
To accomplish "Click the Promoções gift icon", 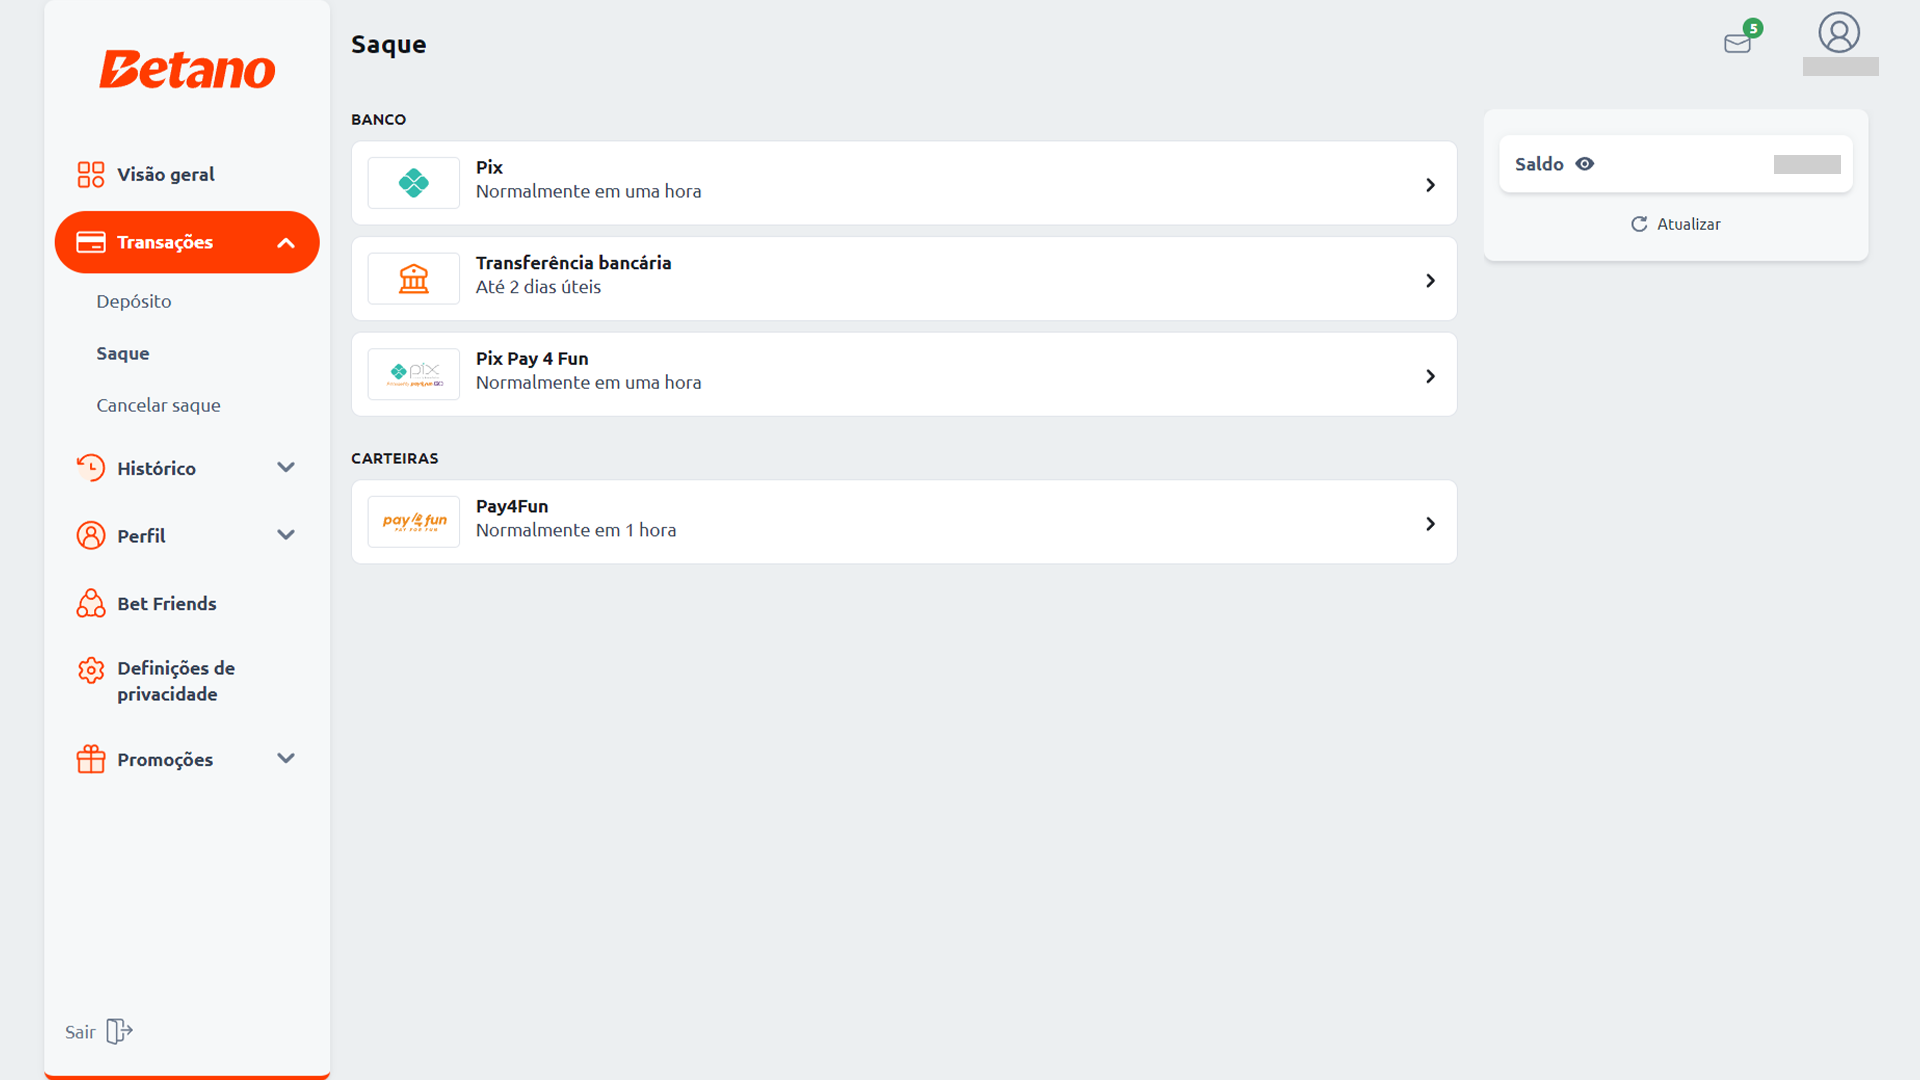I will click(91, 759).
